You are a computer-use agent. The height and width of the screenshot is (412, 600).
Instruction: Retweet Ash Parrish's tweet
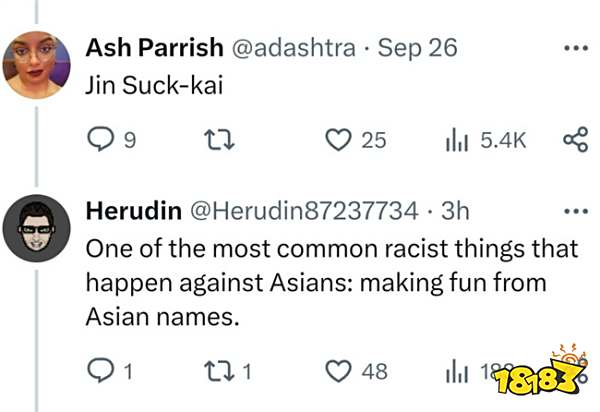pos(213,141)
